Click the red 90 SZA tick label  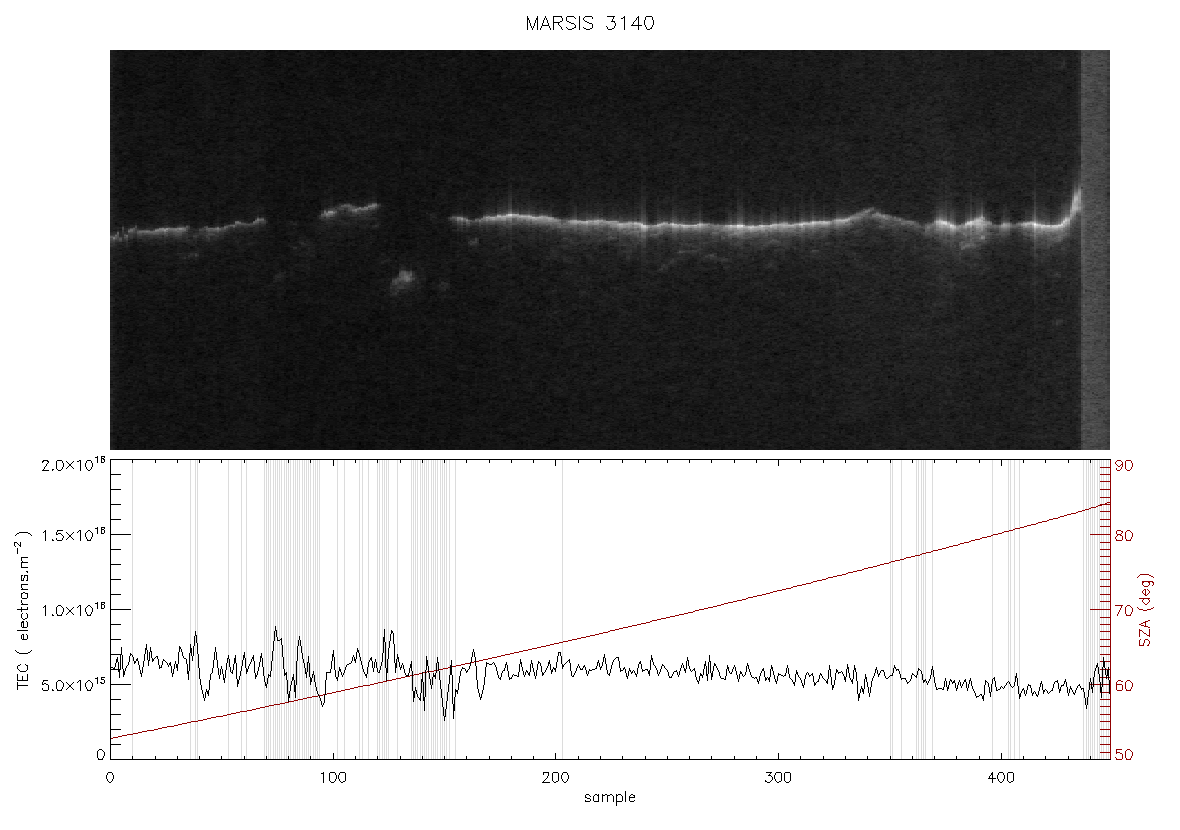1124,466
